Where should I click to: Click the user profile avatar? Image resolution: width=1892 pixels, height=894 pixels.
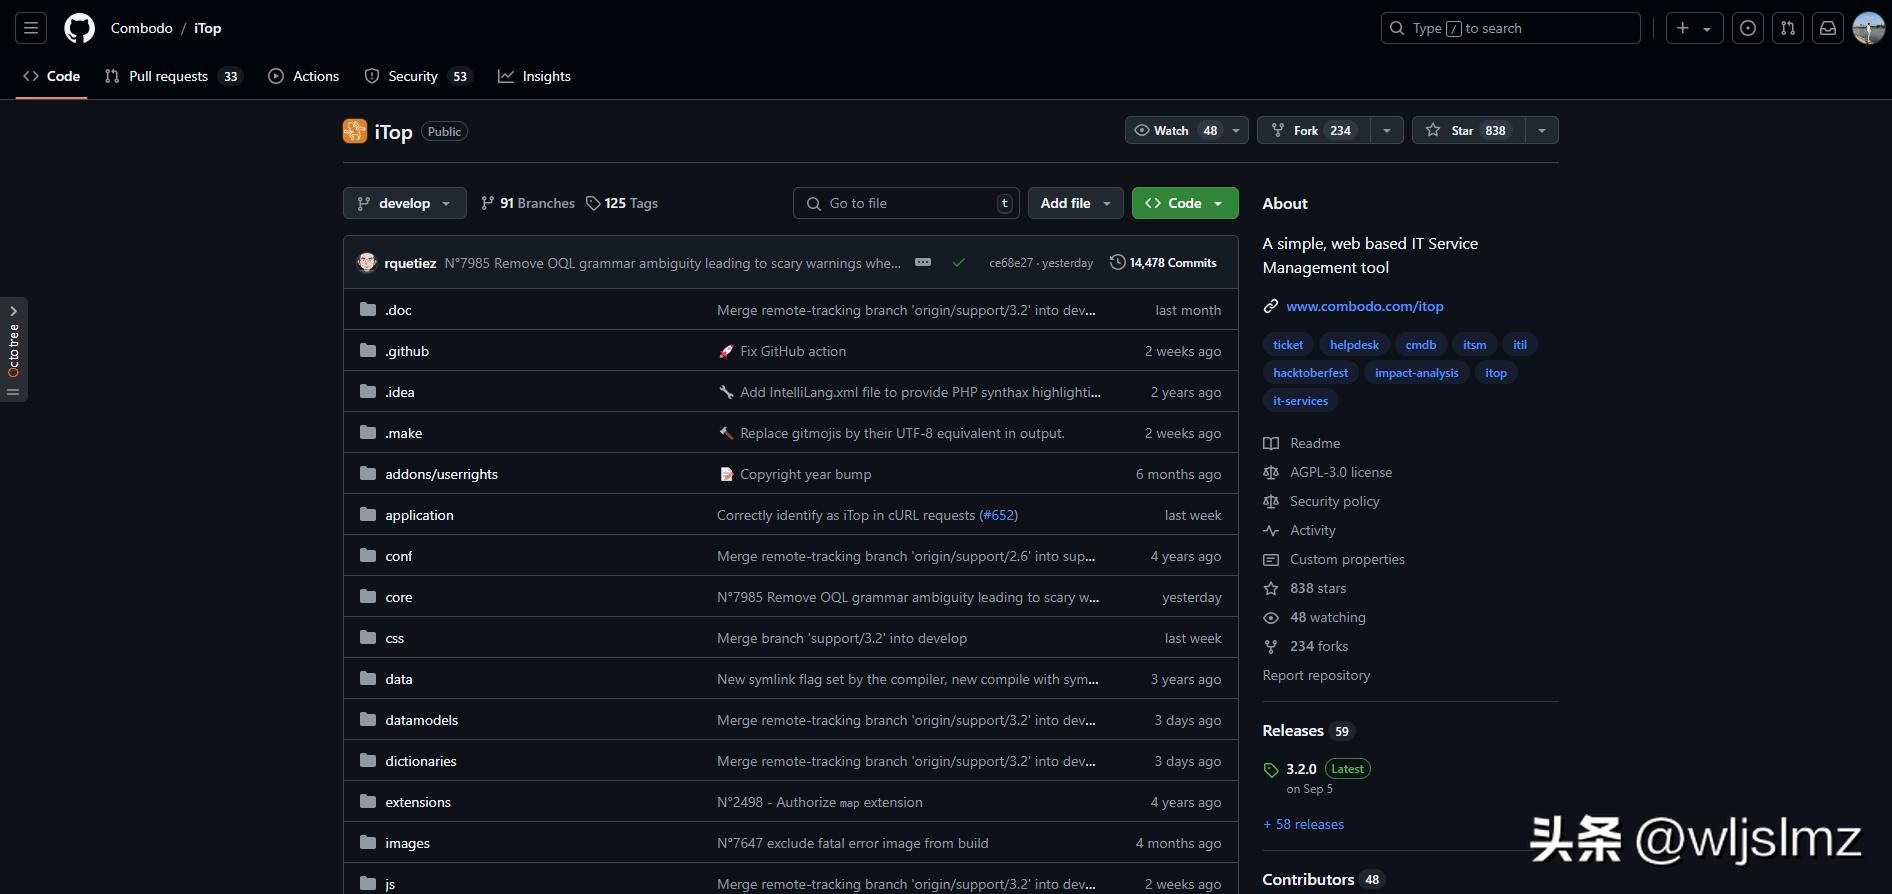pyautogui.click(x=1868, y=28)
